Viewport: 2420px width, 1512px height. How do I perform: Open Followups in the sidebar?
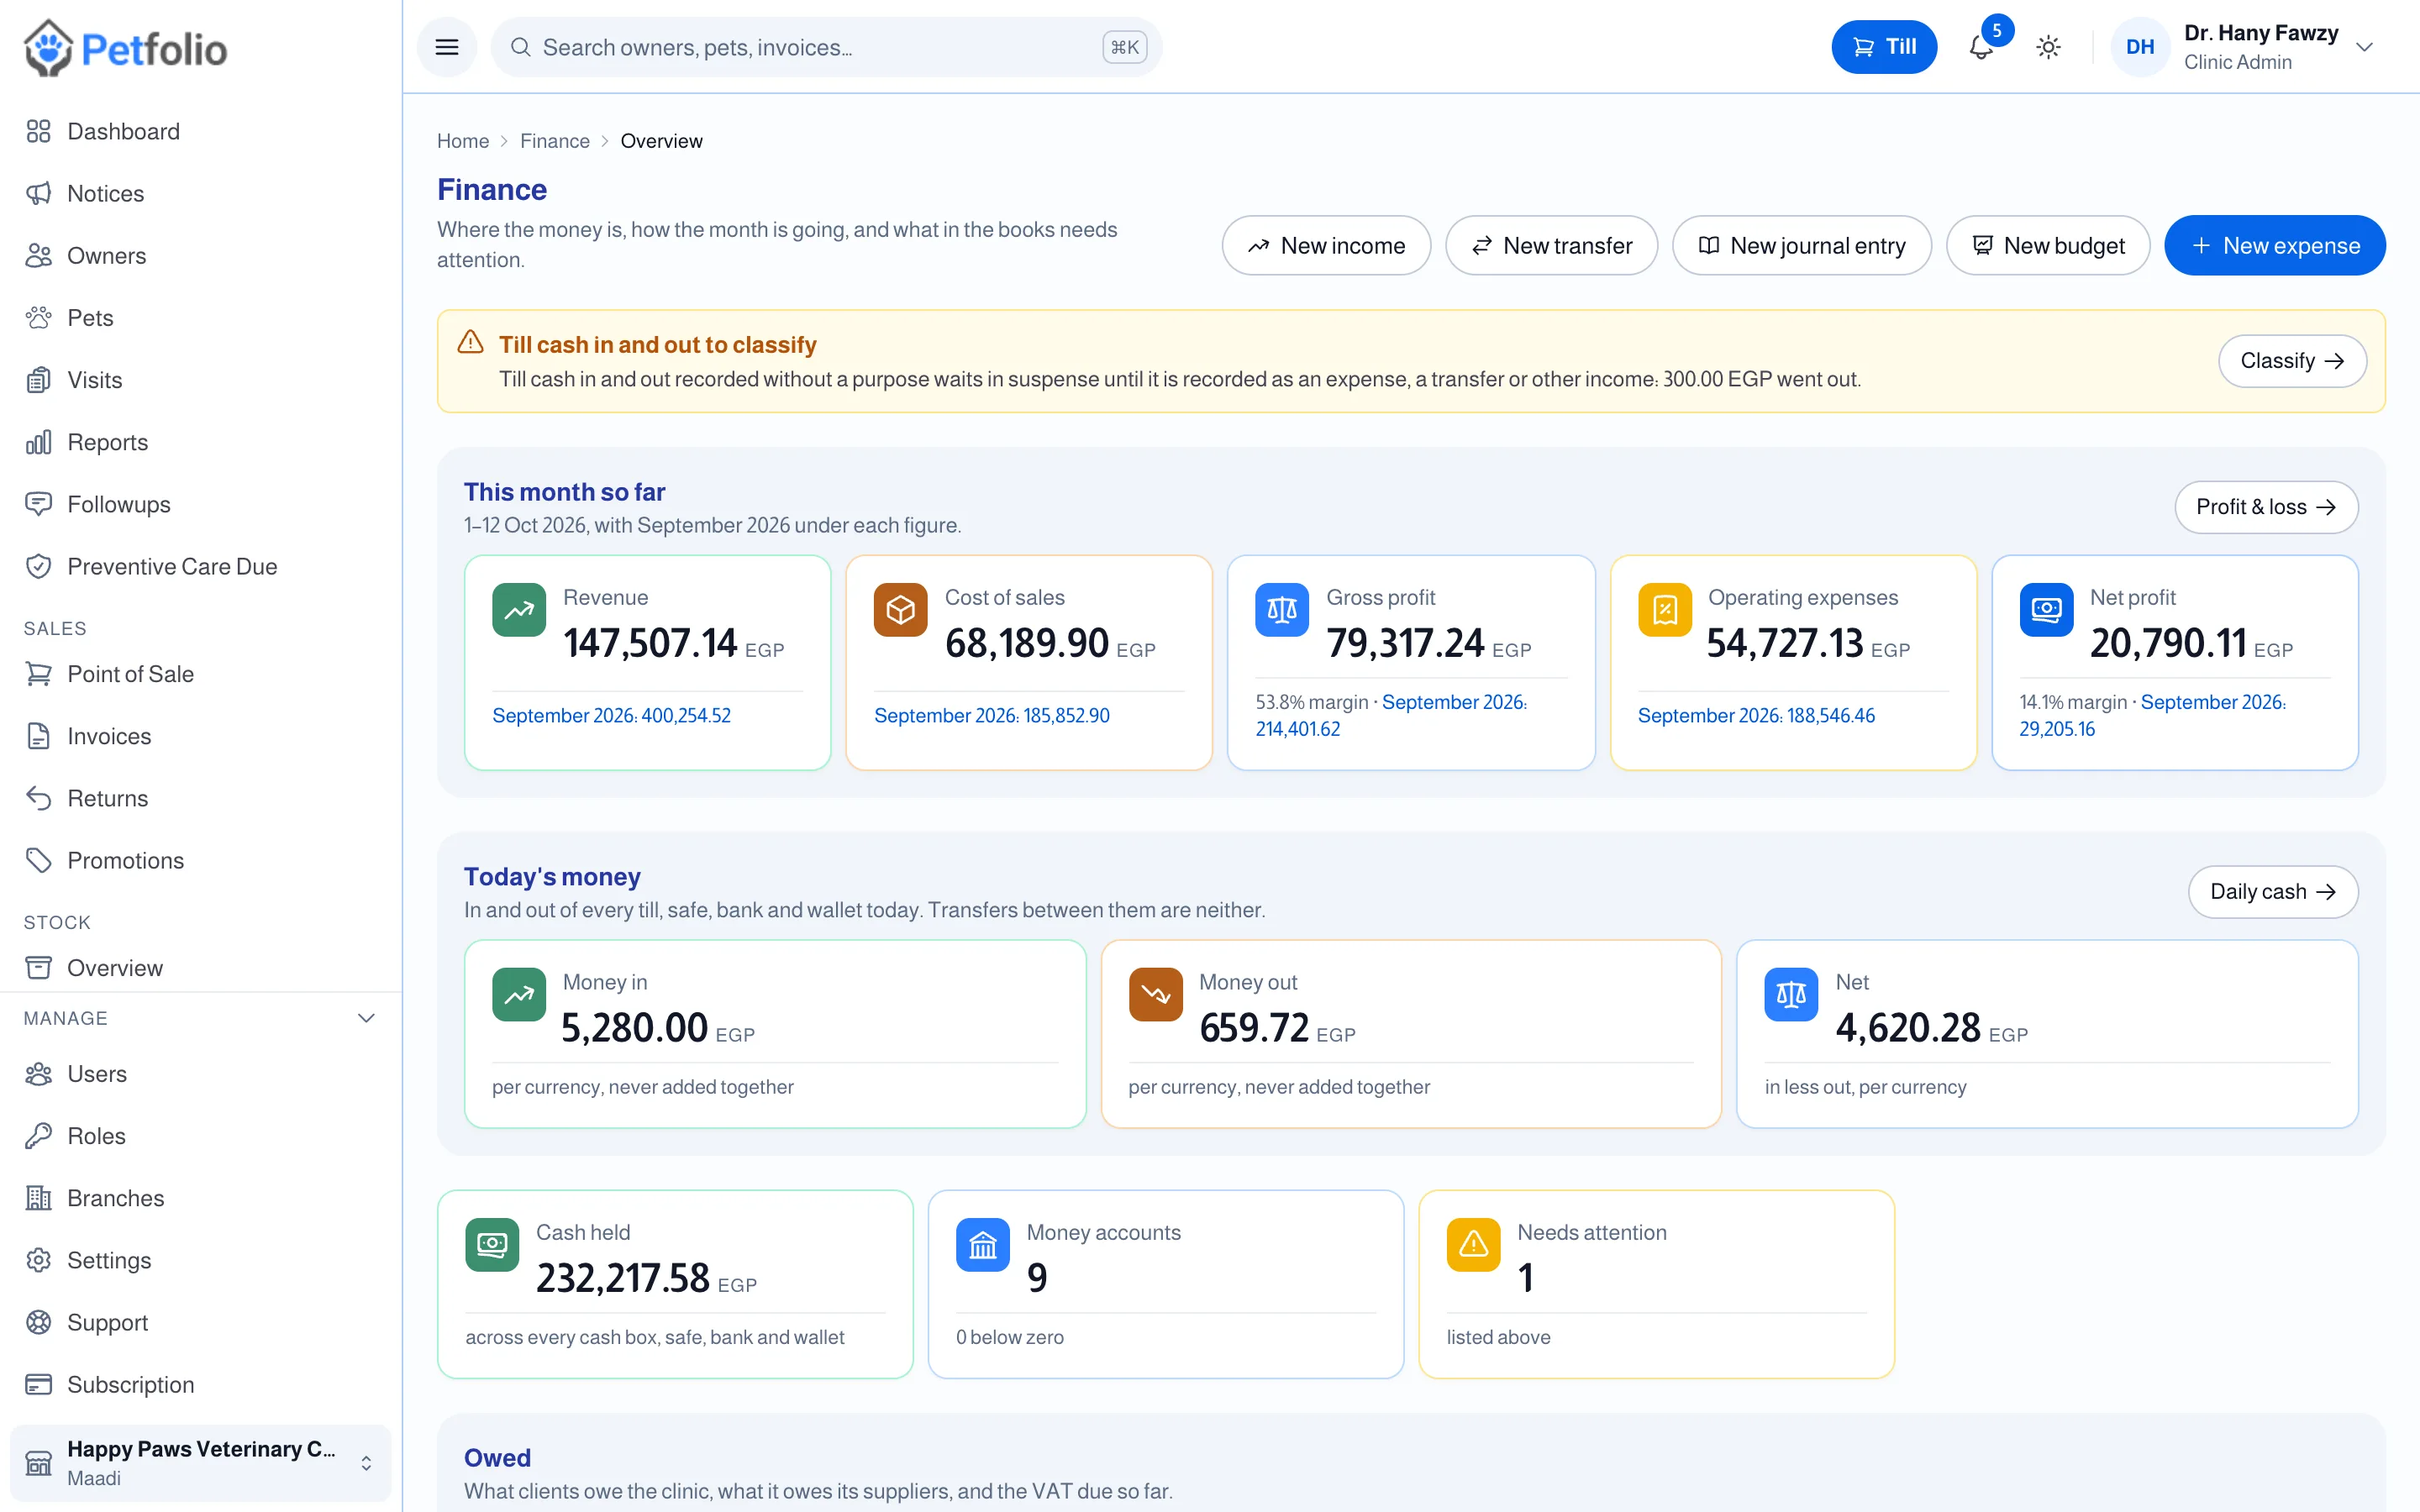coord(200,504)
